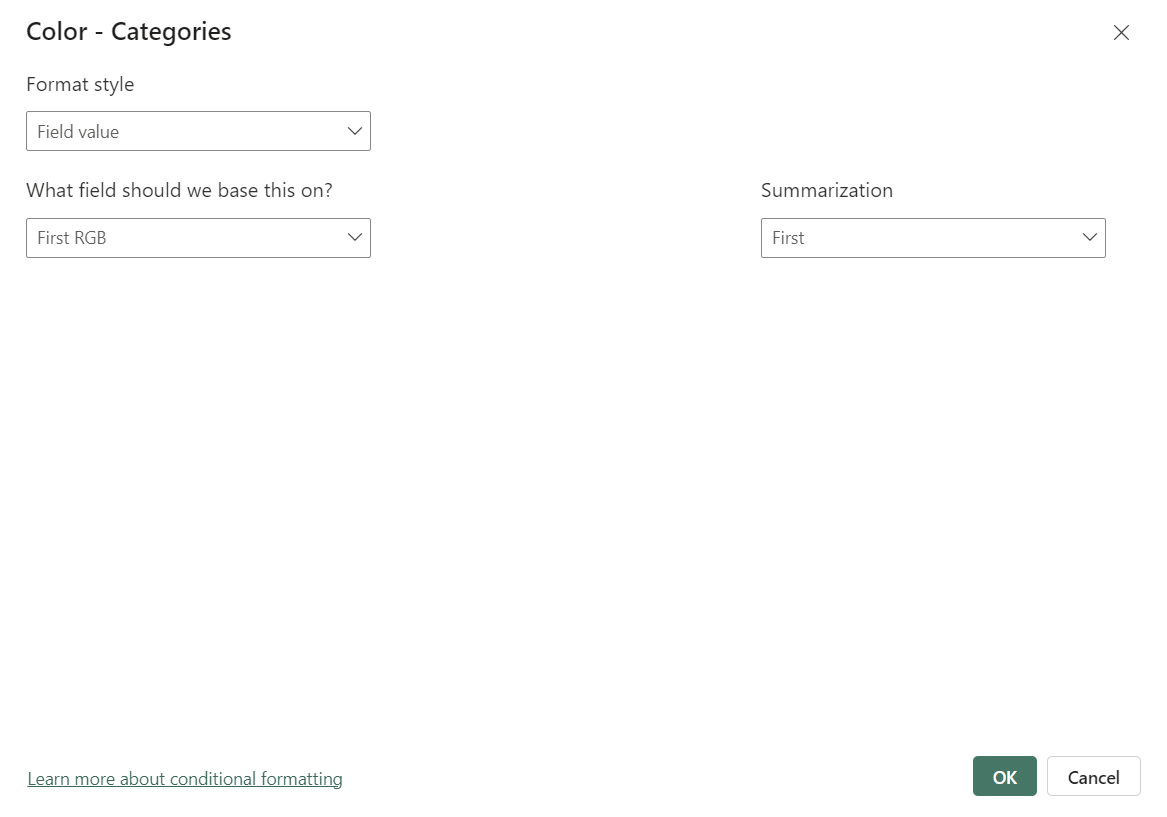This screenshot has width=1167, height=817.
Task: Click the Format style dropdown chevron arrow
Action: 354,131
